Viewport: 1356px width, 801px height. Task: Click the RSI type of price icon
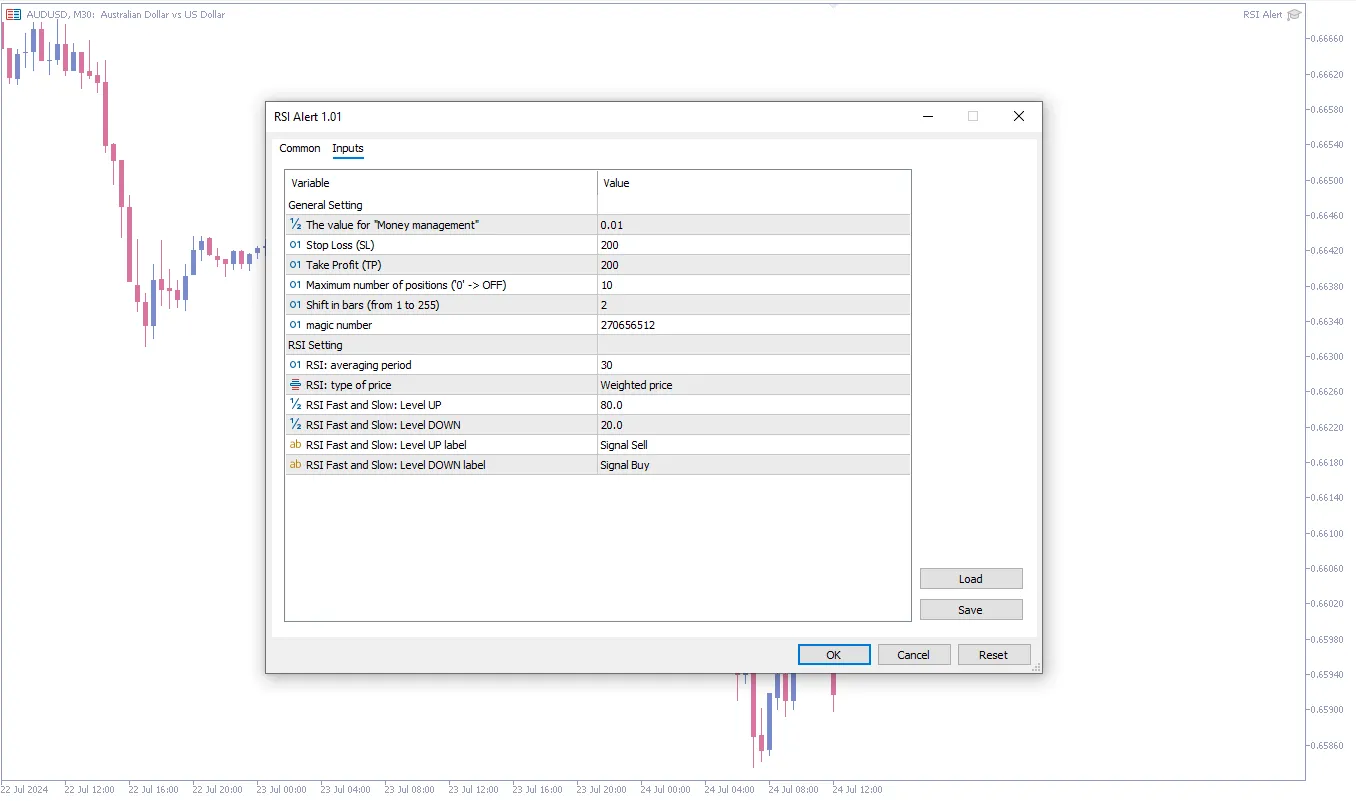pyautogui.click(x=295, y=385)
